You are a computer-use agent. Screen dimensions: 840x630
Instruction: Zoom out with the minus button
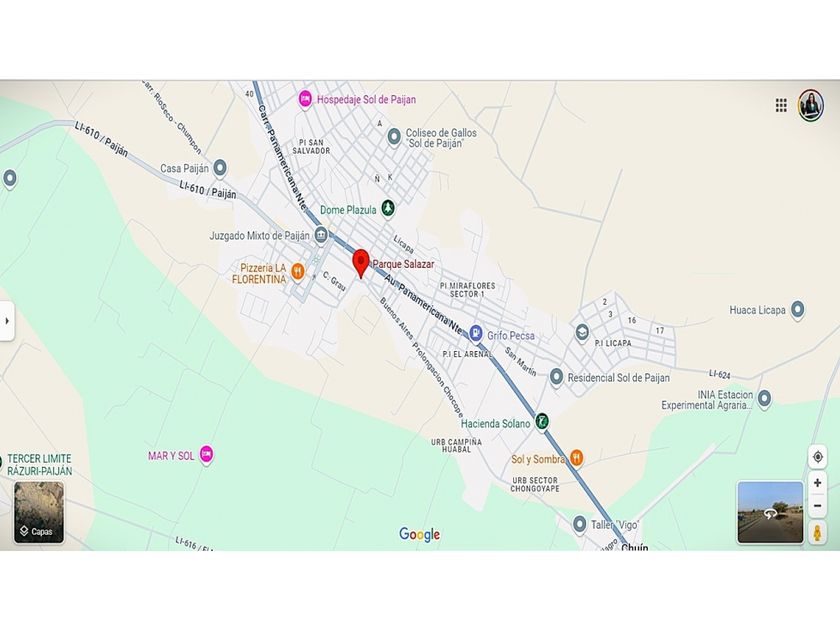tap(818, 506)
